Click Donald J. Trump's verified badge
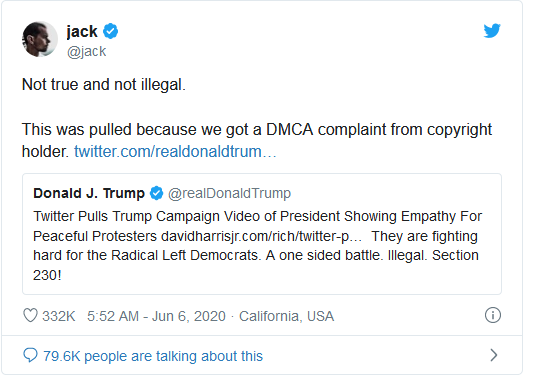 (x=156, y=193)
